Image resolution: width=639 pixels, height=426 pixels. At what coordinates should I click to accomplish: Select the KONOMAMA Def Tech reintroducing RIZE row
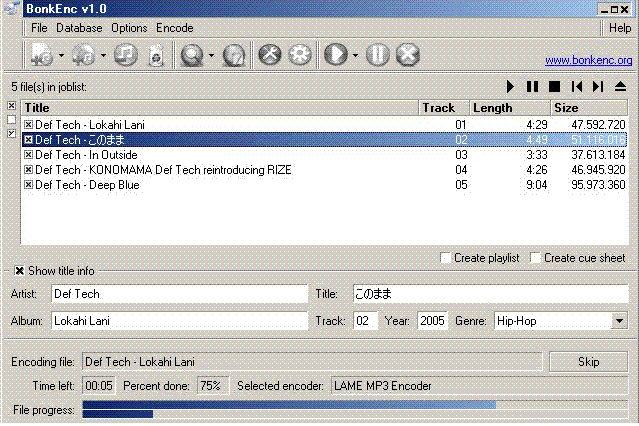coord(324,170)
